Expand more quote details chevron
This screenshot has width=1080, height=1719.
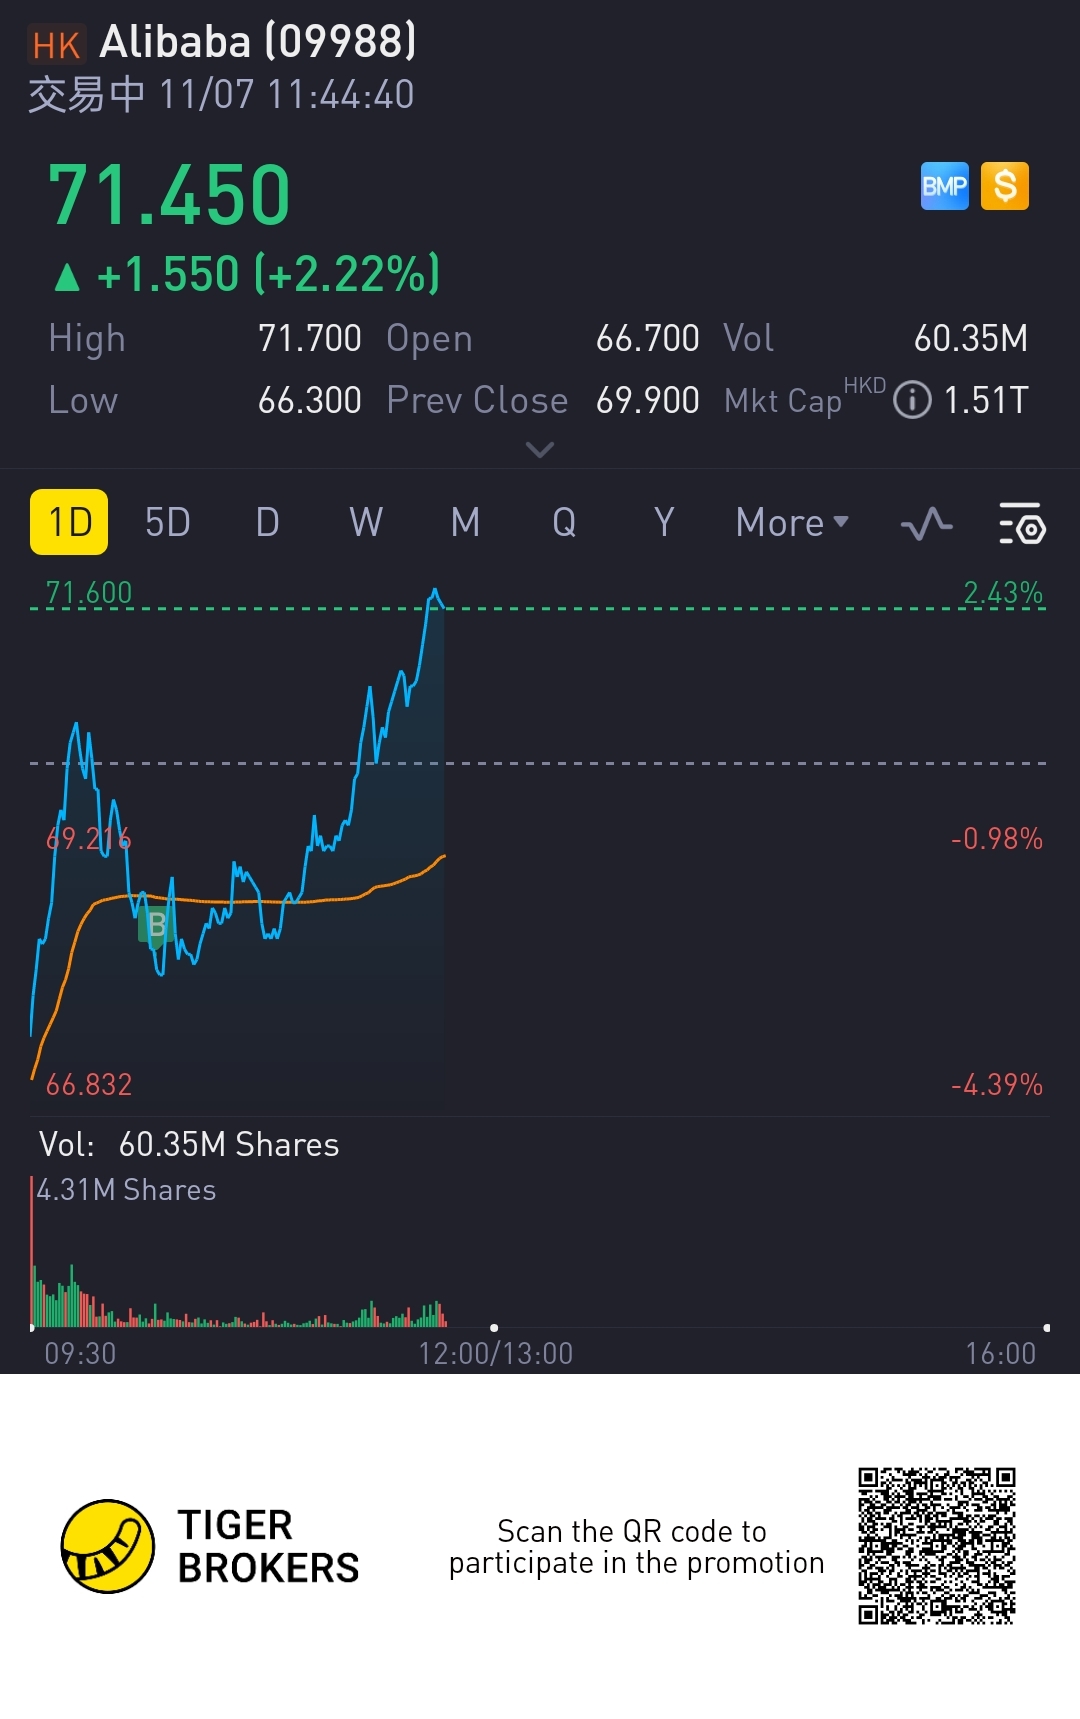539,450
